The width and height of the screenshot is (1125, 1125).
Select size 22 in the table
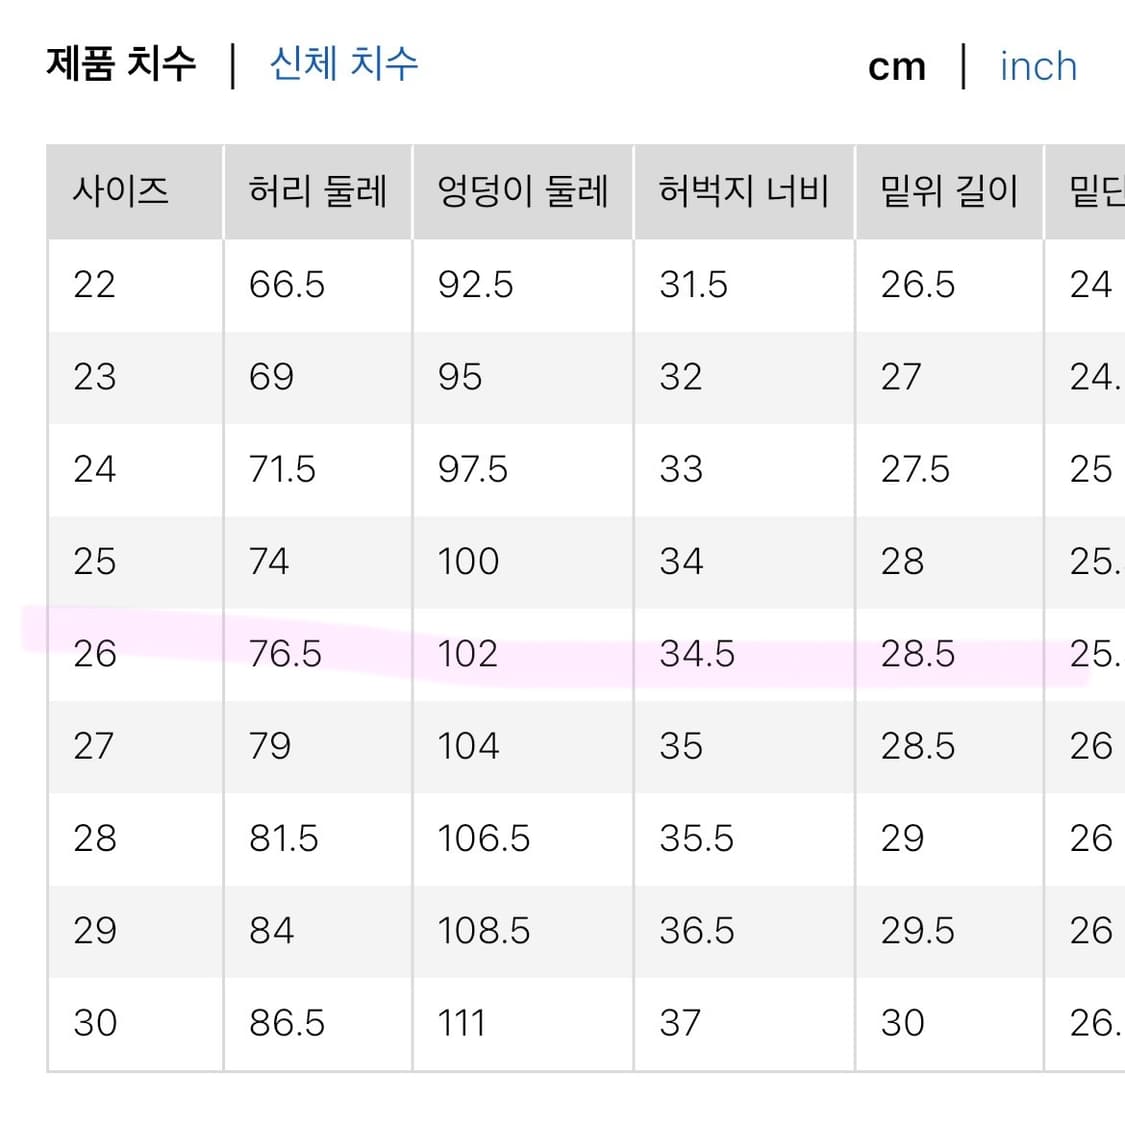coord(94,285)
